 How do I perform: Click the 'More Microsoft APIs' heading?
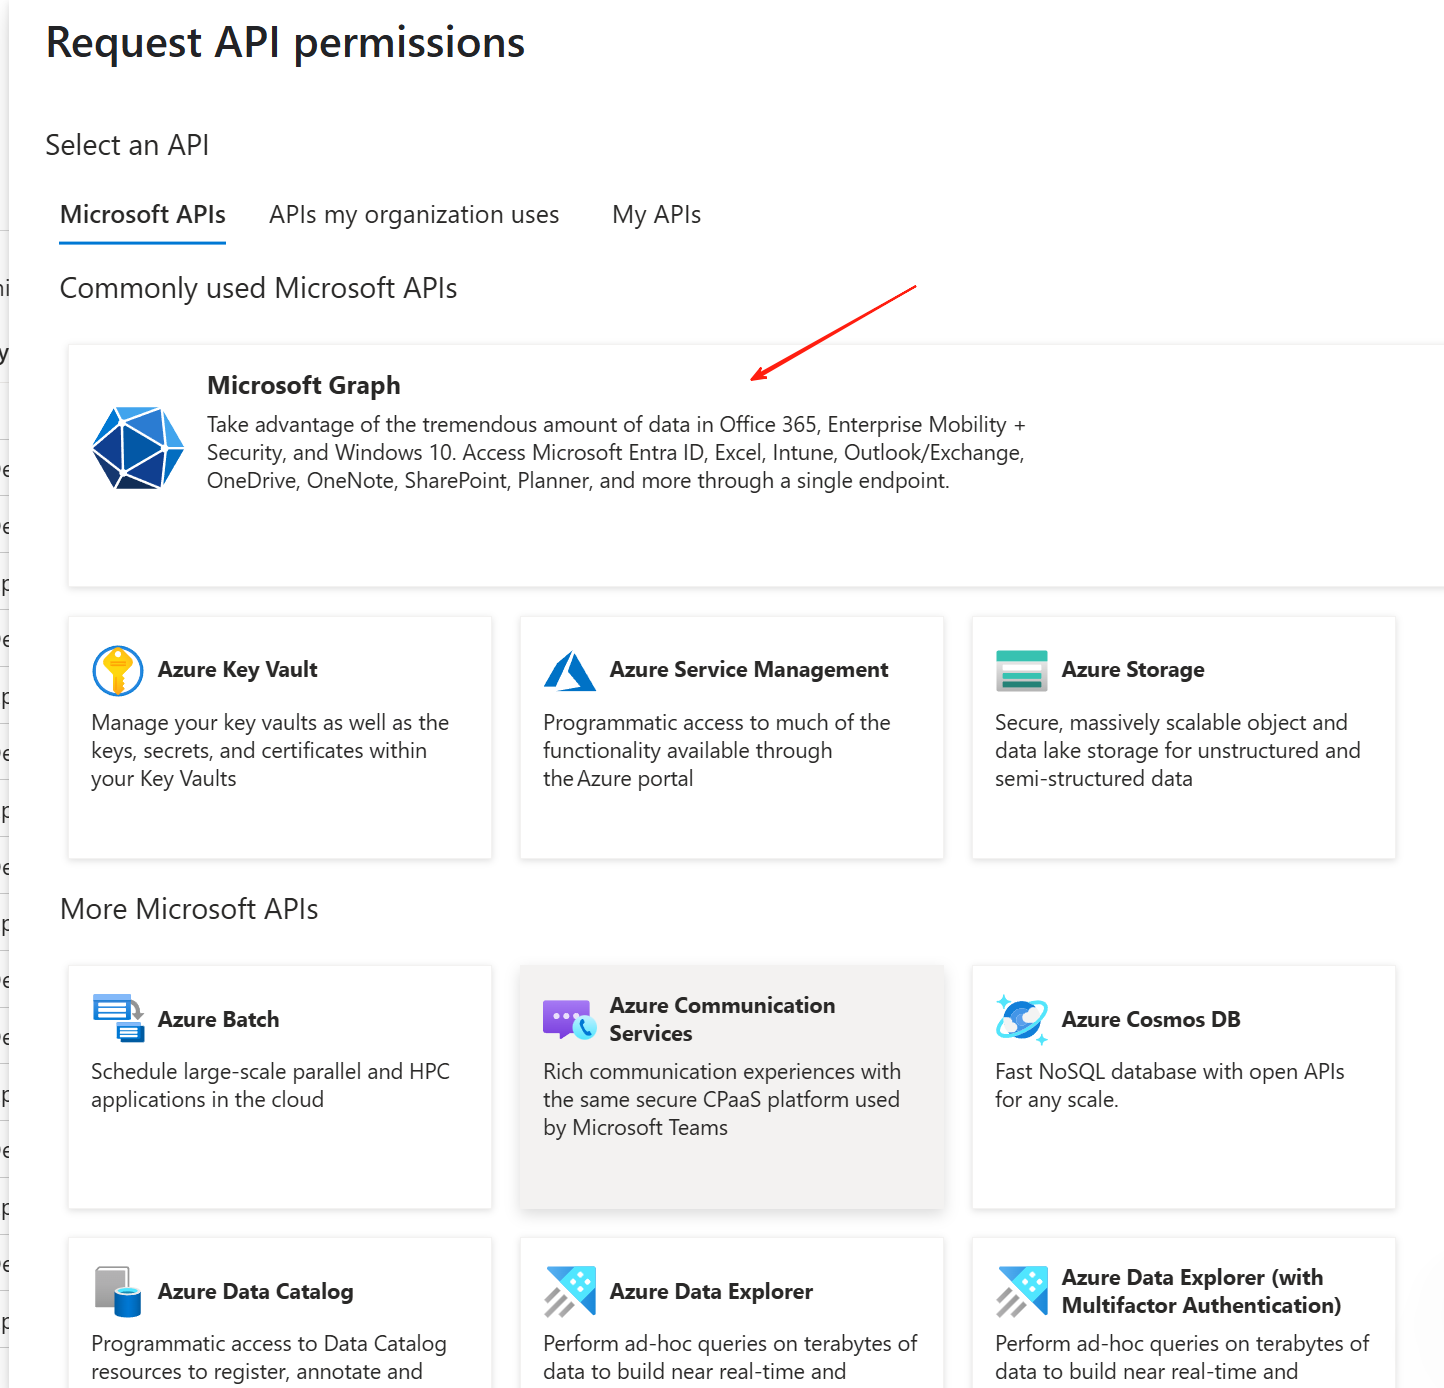tap(189, 909)
